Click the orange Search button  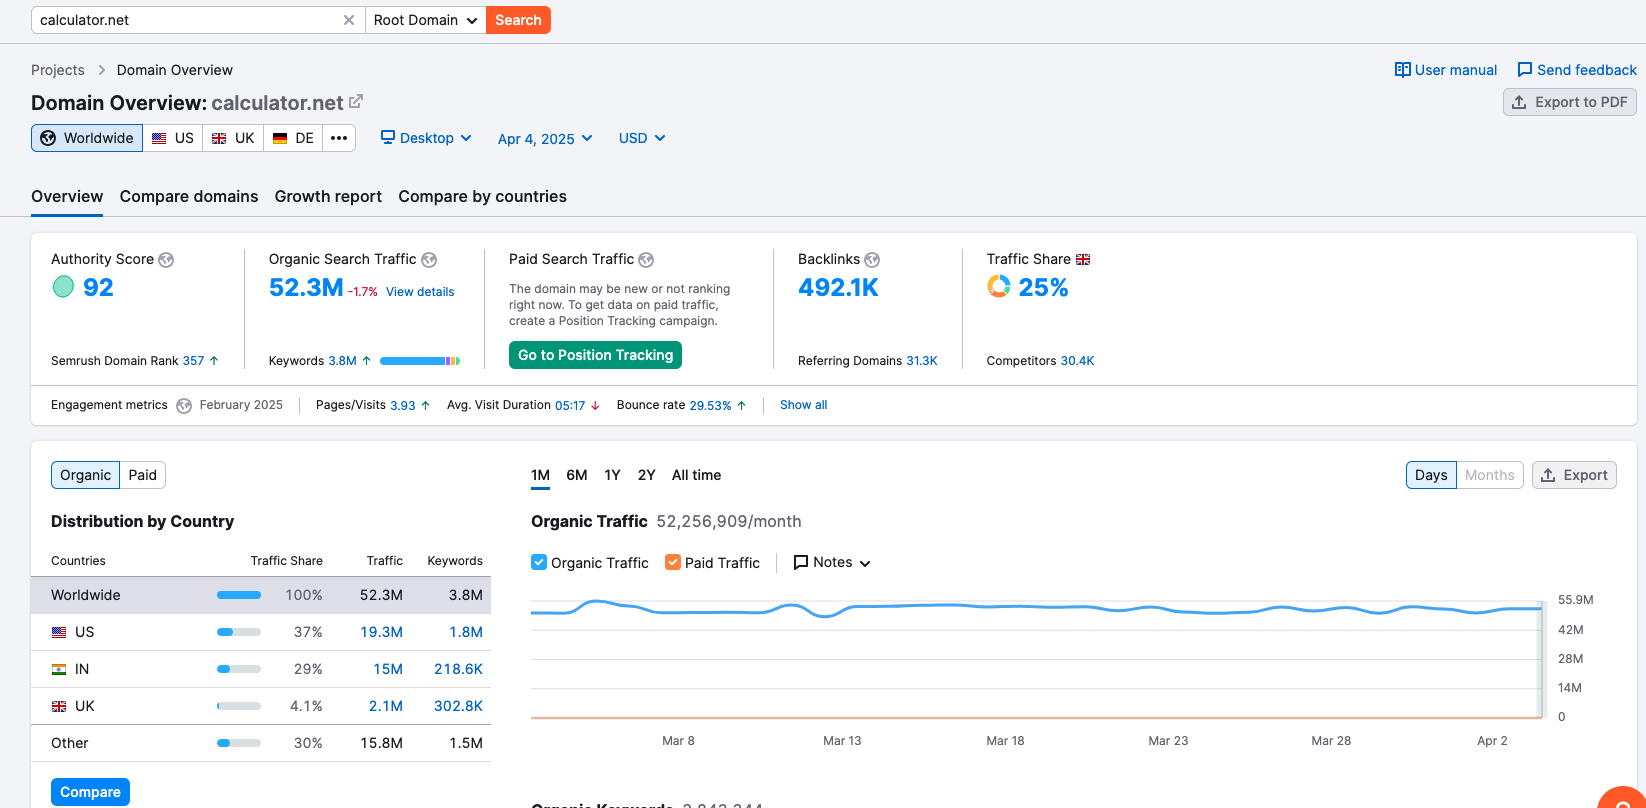point(518,20)
